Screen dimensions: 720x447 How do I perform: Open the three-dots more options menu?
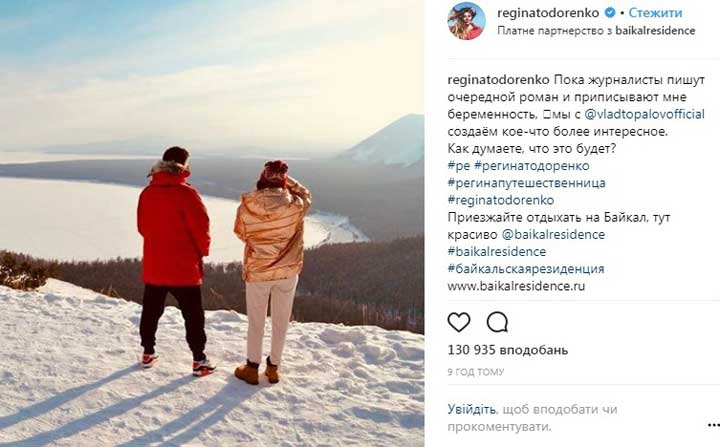[713, 425]
